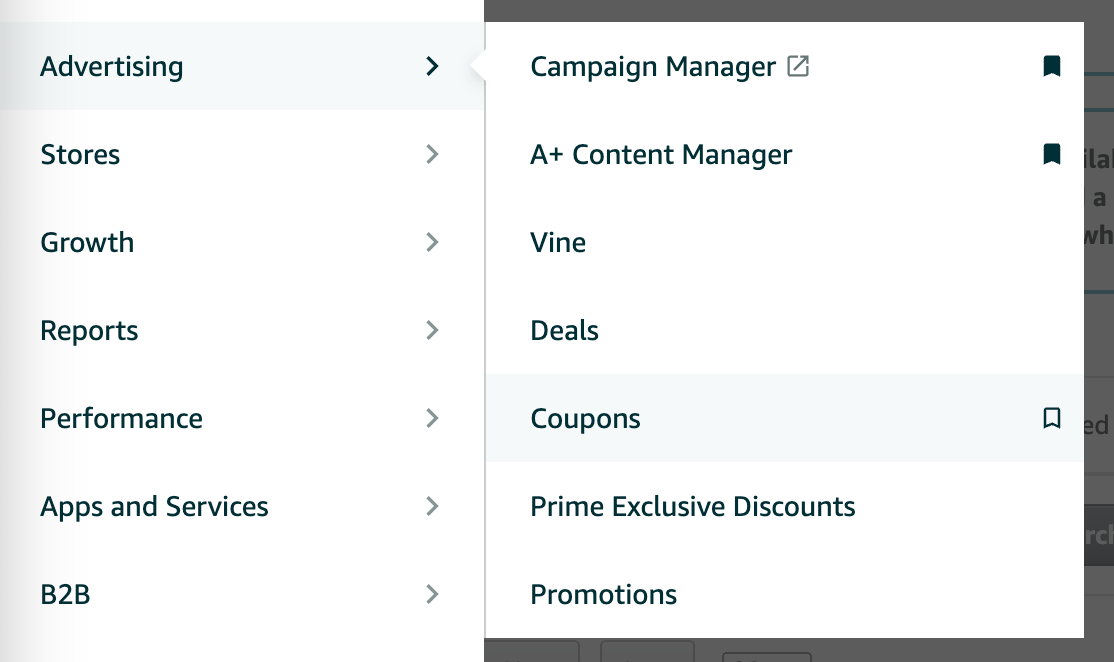Click the Performance chevron arrow
The image size is (1114, 662).
[x=432, y=418]
